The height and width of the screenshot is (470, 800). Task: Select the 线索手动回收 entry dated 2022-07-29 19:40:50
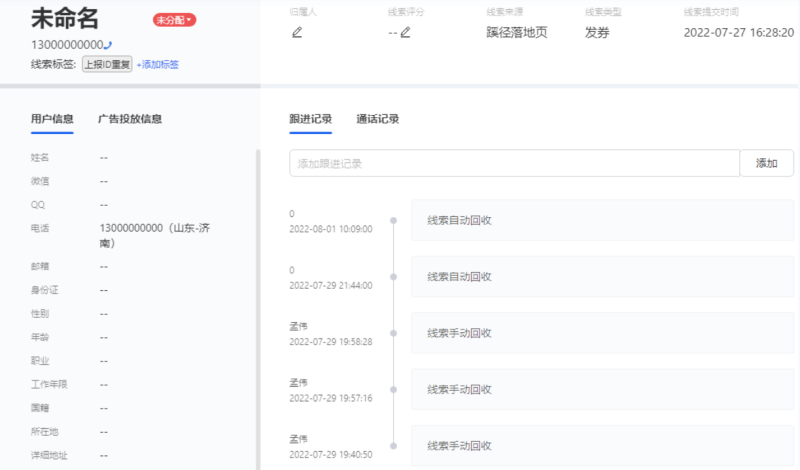coord(602,446)
